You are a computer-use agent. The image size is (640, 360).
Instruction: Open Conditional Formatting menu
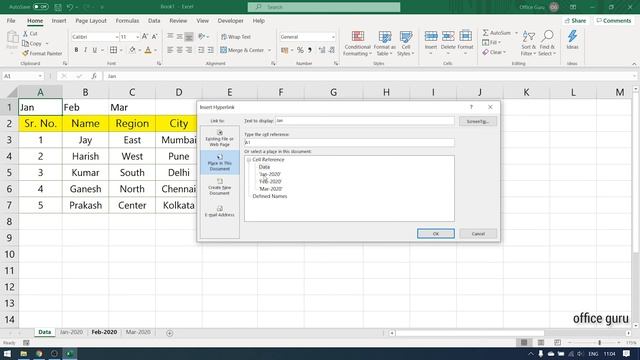click(358, 43)
